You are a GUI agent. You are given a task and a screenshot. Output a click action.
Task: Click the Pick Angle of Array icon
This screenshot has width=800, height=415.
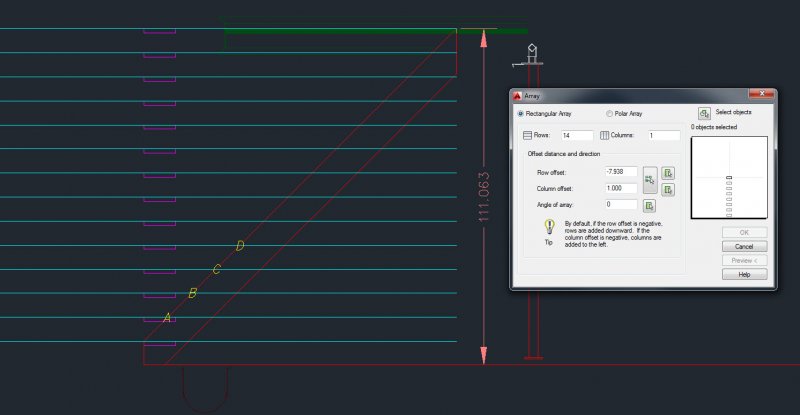tap(649, 206)
